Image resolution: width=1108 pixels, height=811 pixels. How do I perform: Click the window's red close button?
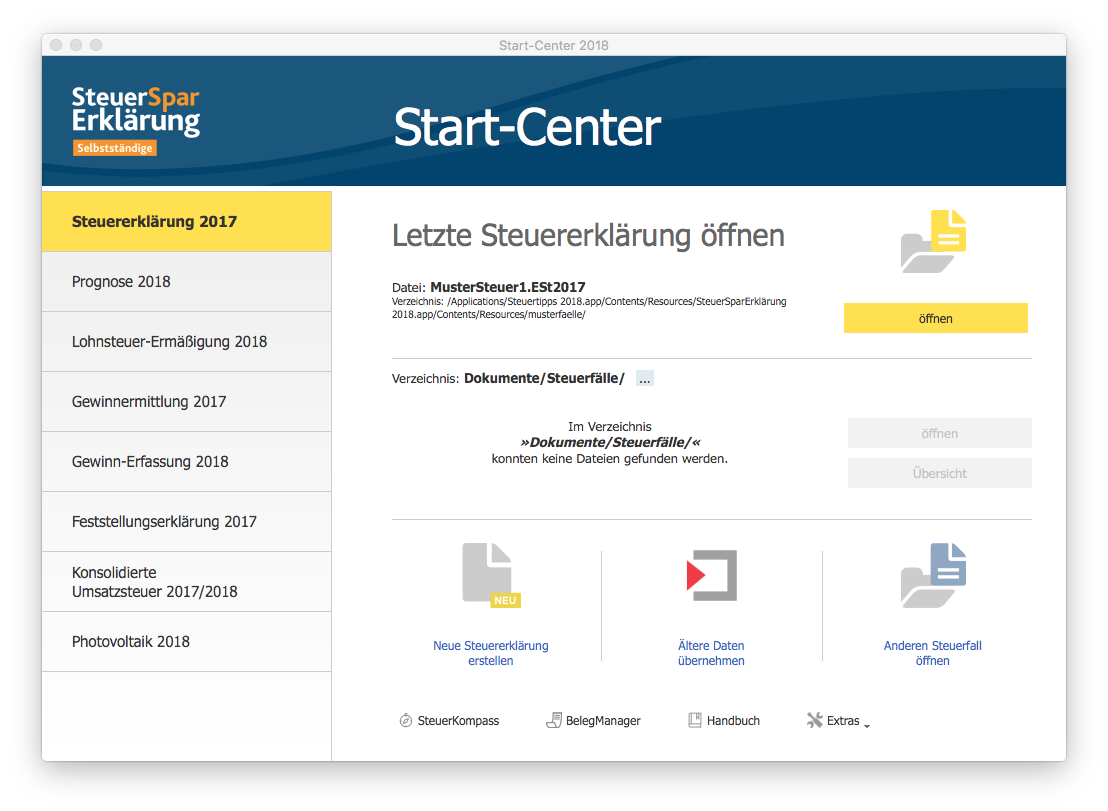click(x=56, y=45)
